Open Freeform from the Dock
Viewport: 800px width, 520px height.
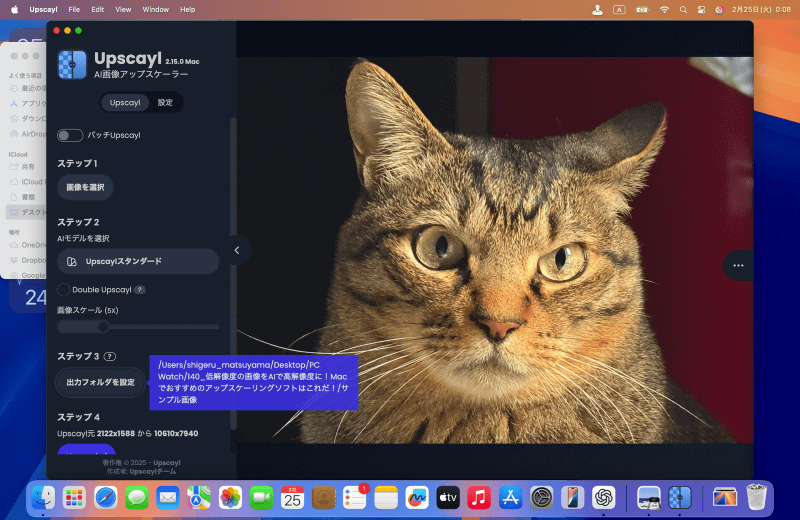pyautogui.click(x=417, y=498)
